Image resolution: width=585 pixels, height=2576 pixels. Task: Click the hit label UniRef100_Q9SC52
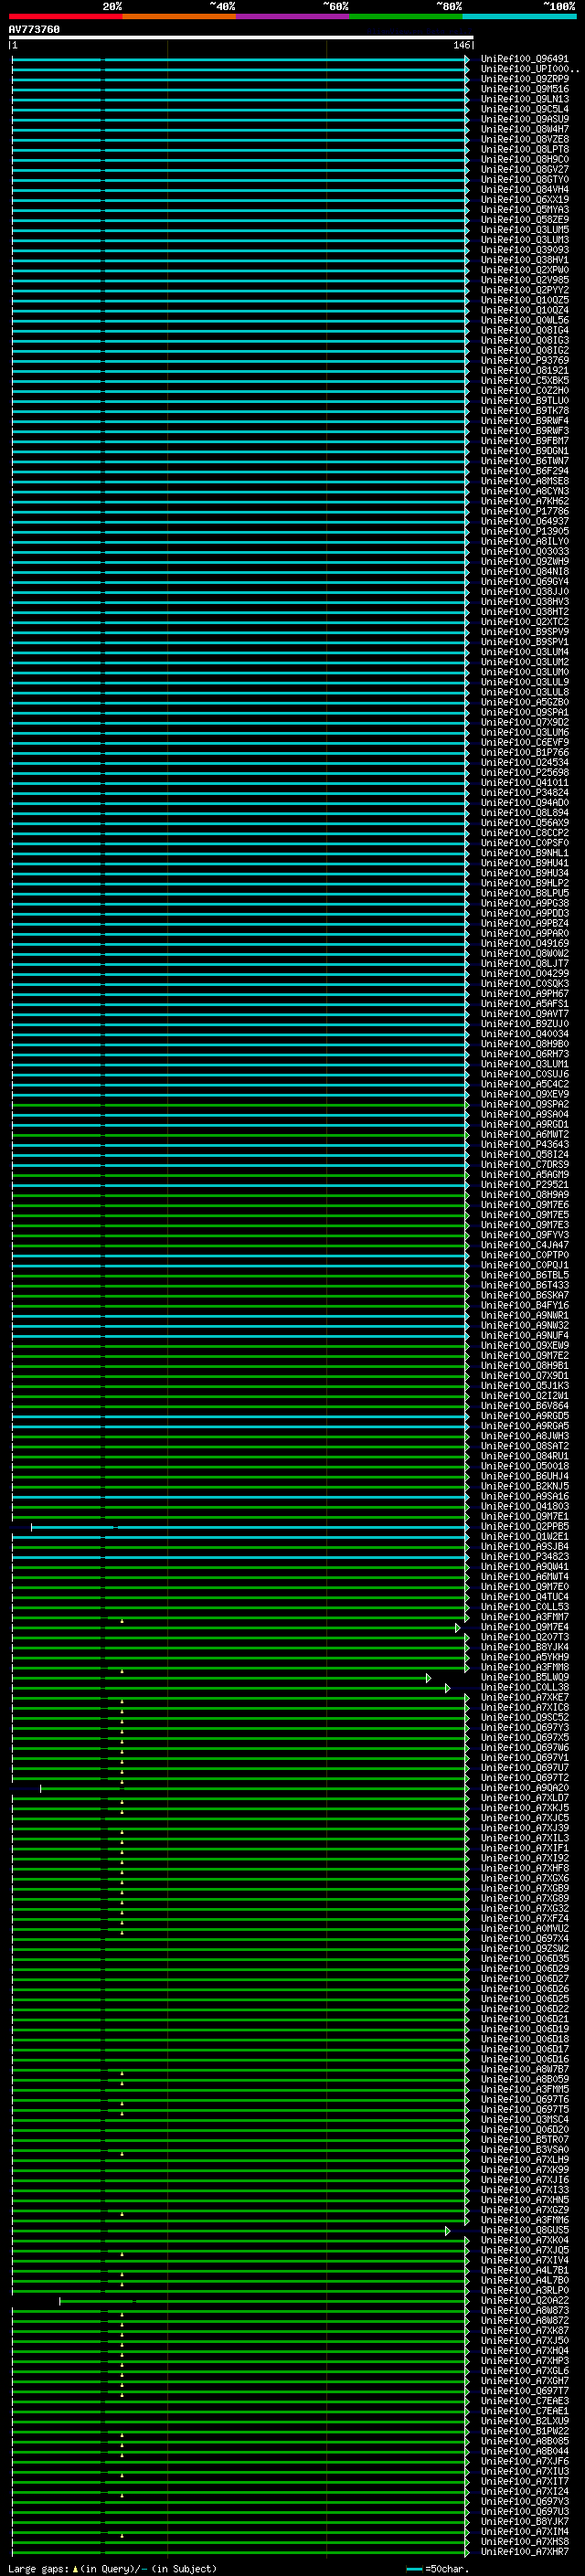[524, 1717]
